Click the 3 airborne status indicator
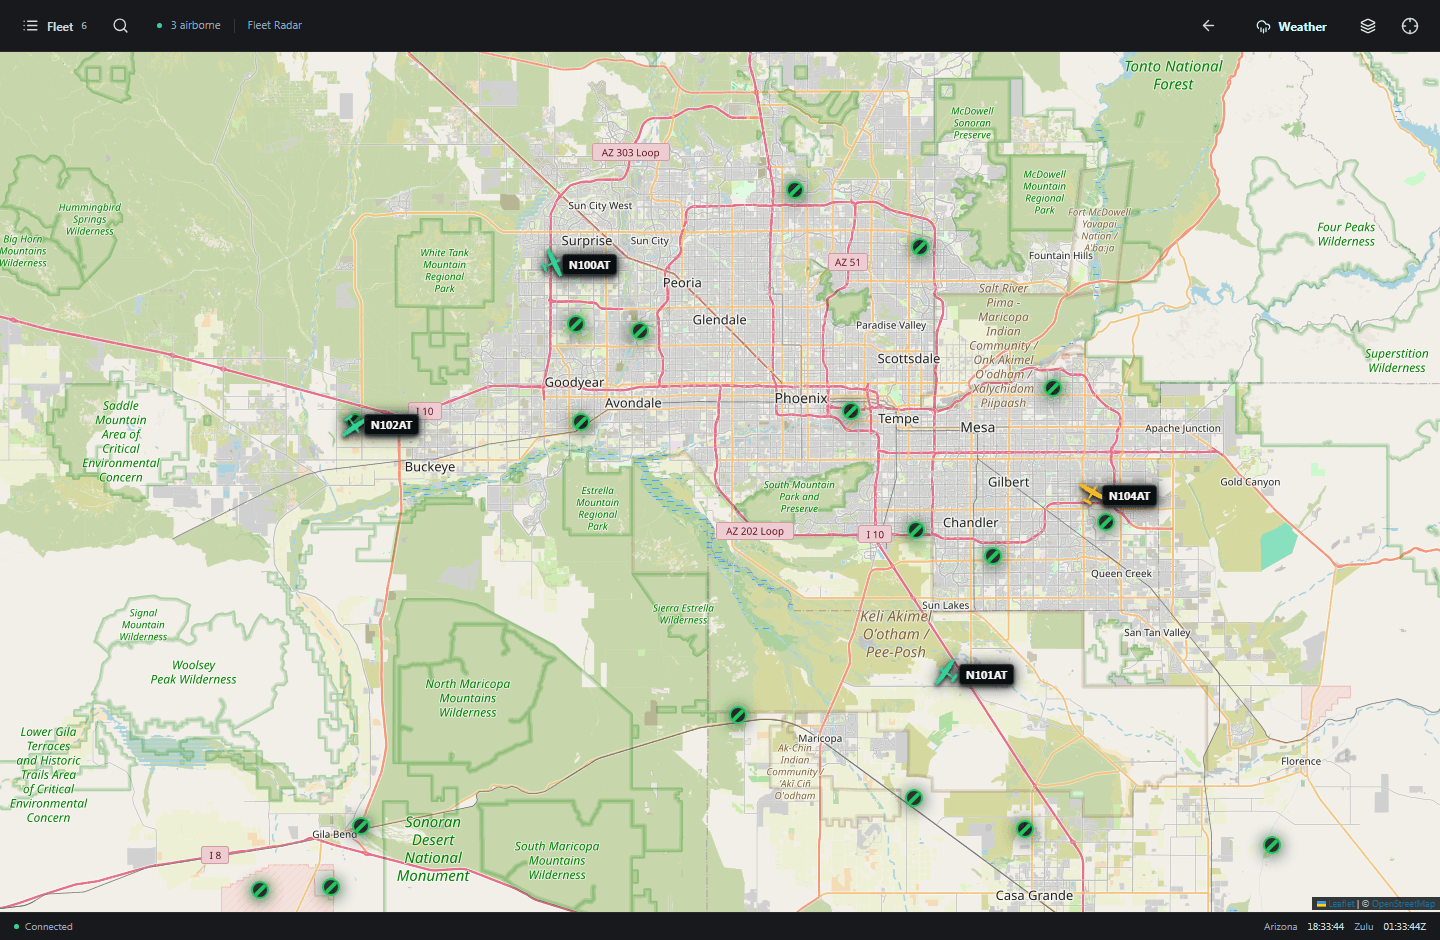 pyautogui.click(x=188, y=26)
